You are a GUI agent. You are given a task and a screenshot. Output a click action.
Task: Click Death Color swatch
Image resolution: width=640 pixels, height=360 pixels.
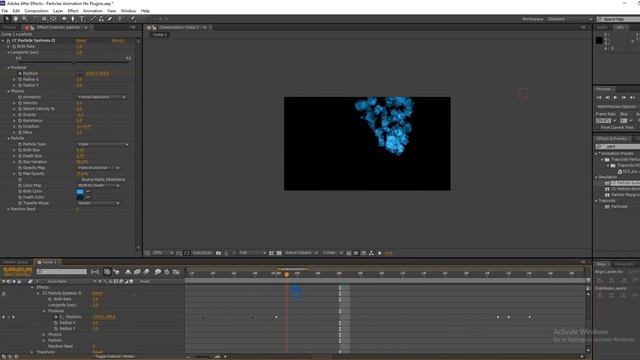tap(80, 197)
